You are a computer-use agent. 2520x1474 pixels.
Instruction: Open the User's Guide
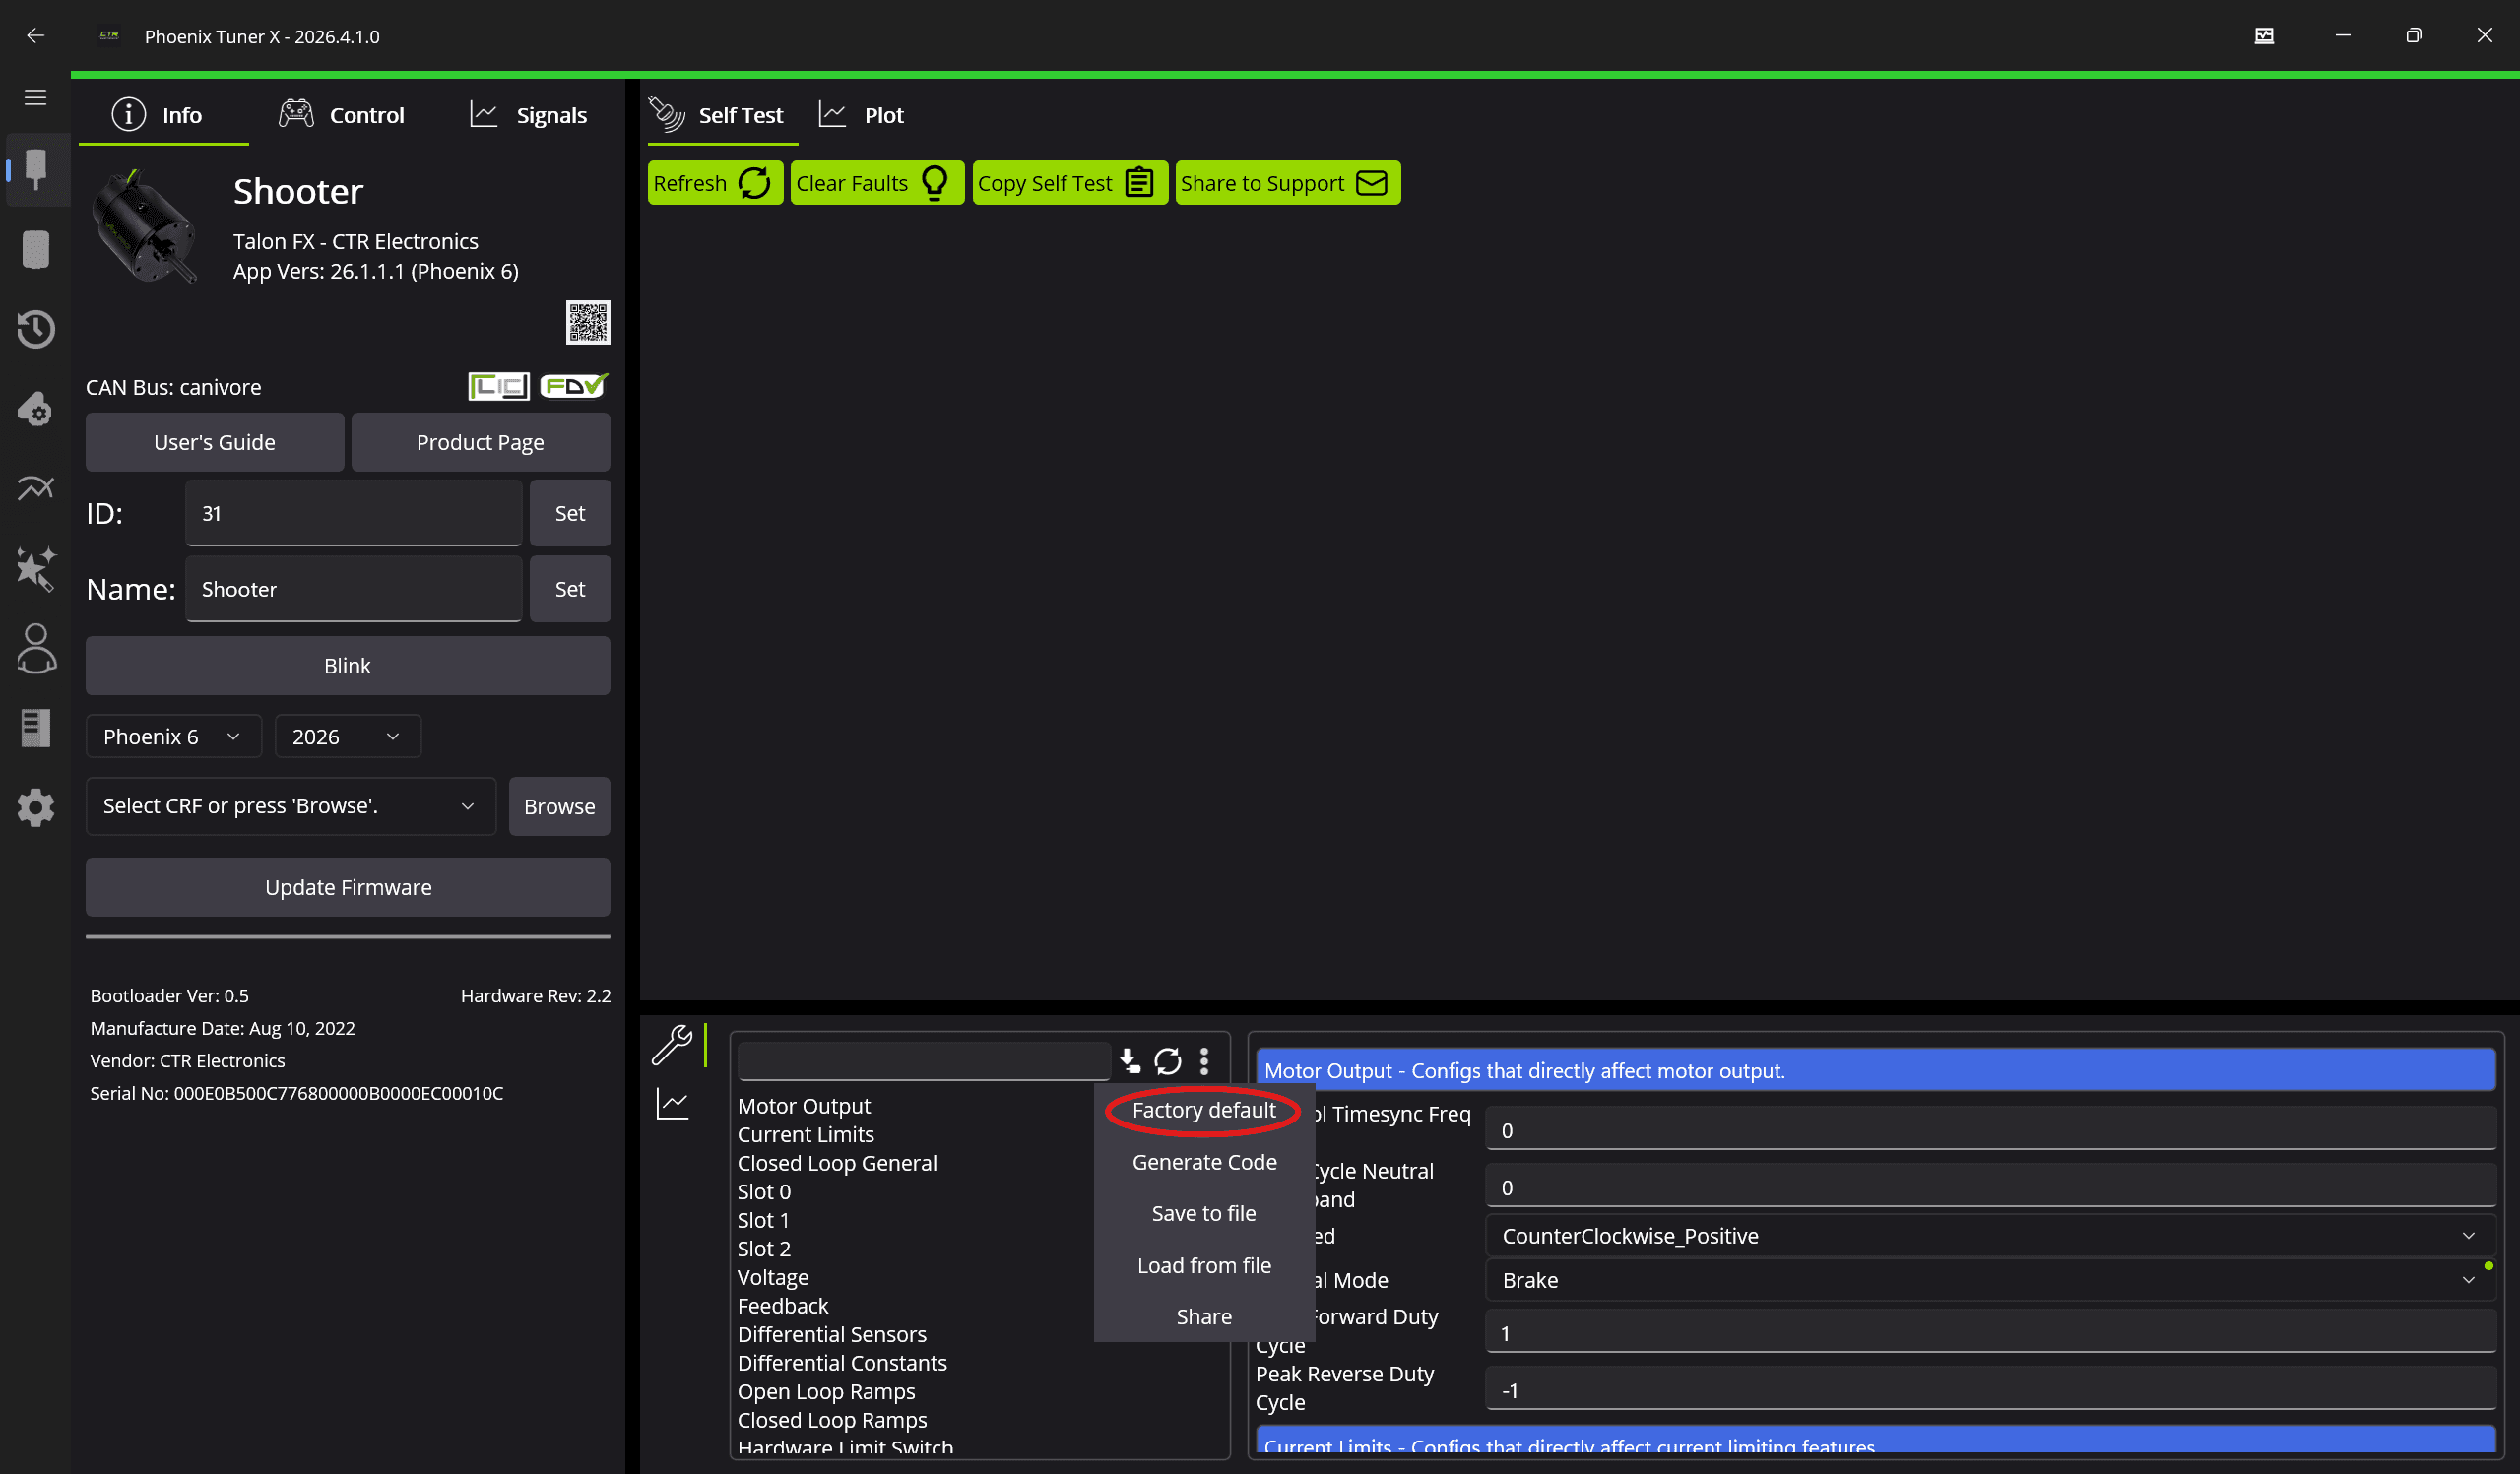(214, 442)
